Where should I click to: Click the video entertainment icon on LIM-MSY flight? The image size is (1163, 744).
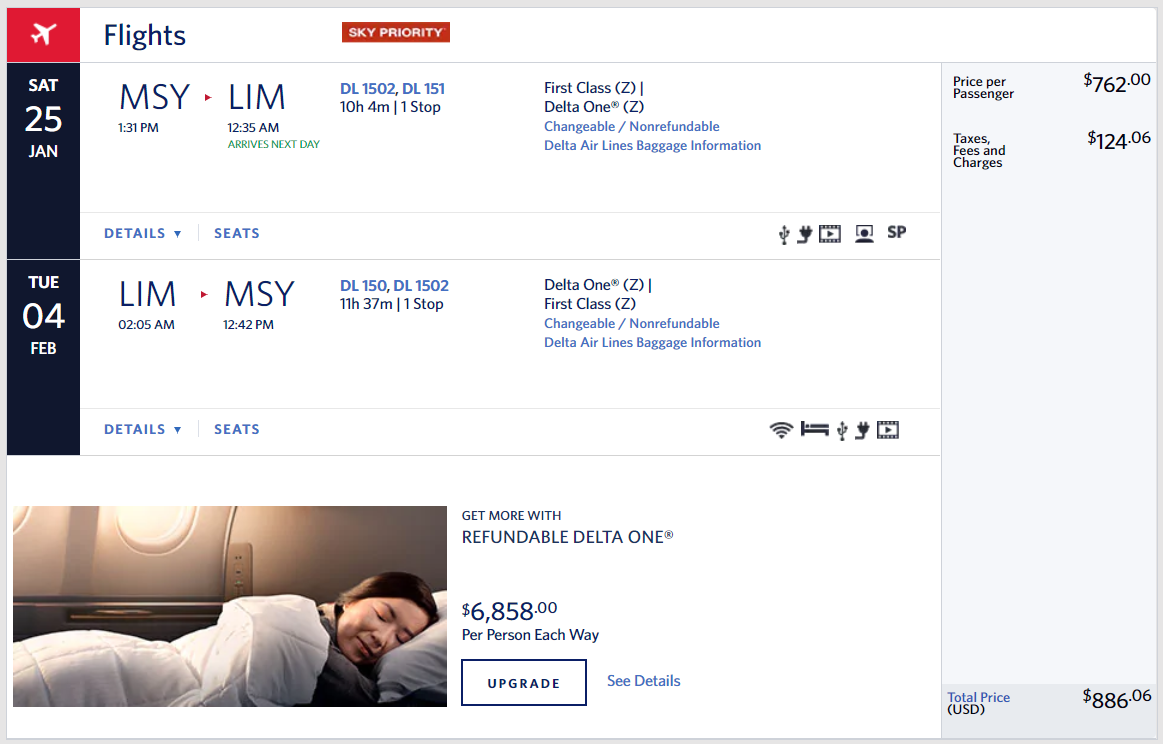[888, 430]
